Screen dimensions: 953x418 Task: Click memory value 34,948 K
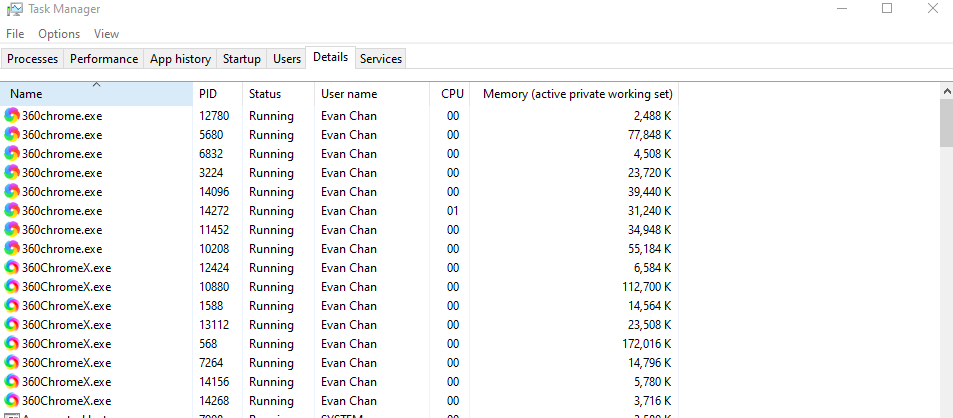650,230
